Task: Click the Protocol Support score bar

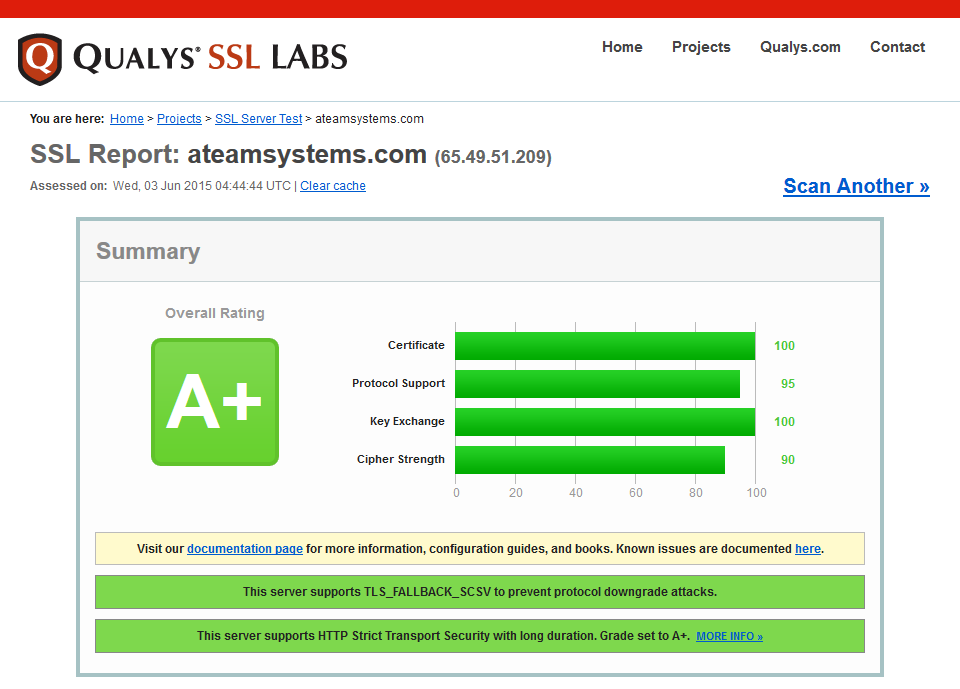Action: tap(598, 384)
